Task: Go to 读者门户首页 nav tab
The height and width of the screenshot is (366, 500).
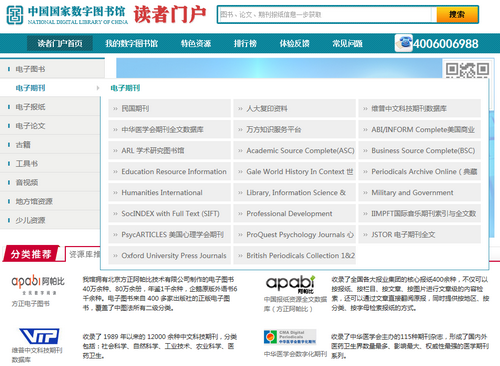Action: [60, 43]
